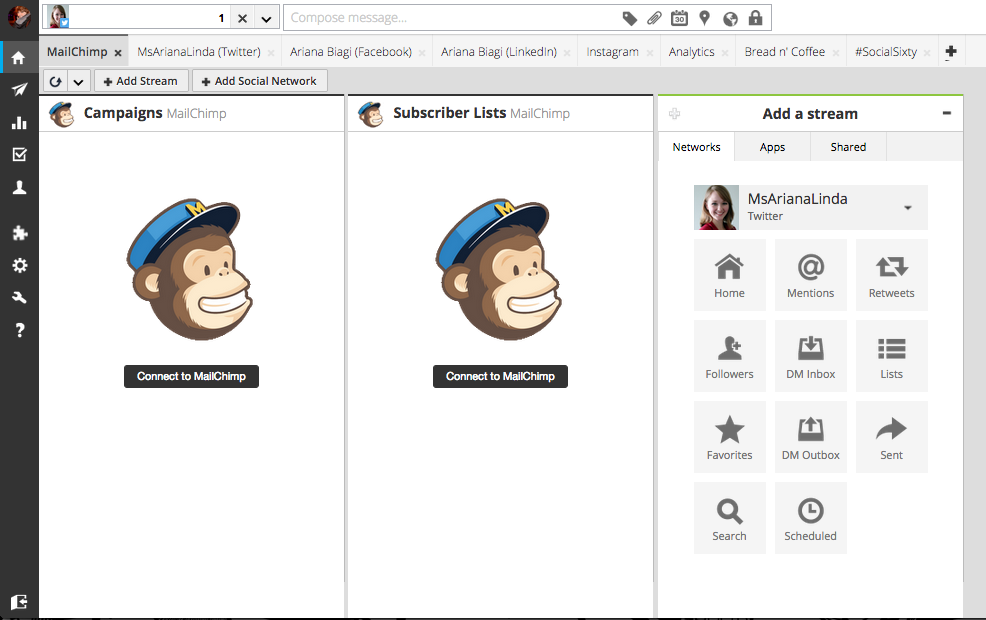Add a Scheduled stream
Screen dimensions: 986x620
pyautogui.click(x=811, y=518)
